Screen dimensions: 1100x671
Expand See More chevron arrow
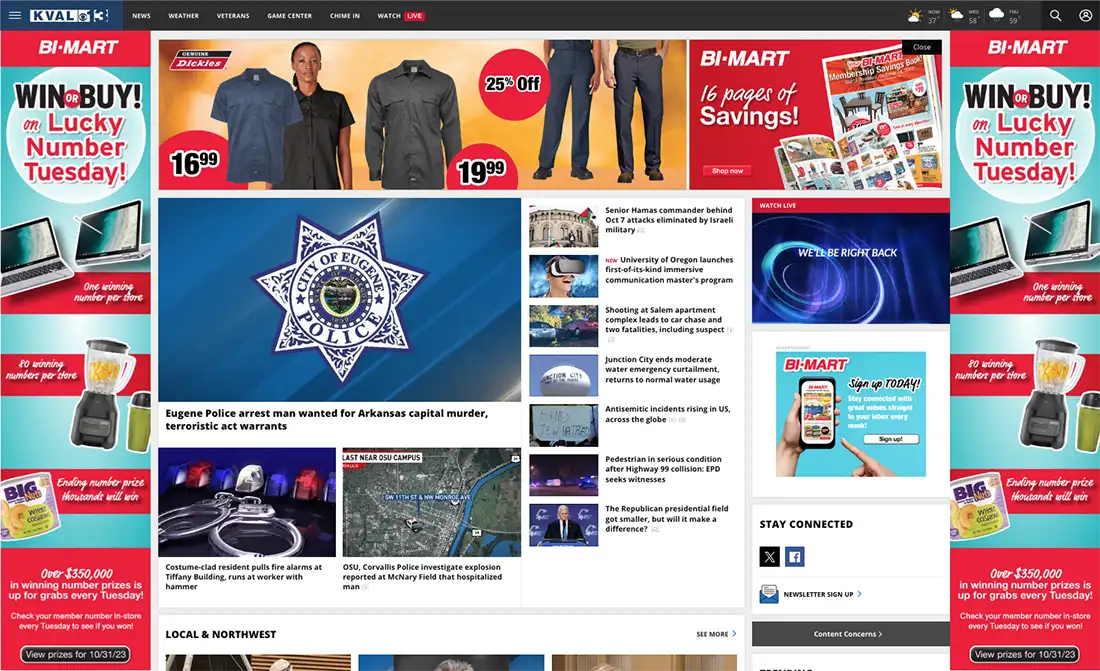735,633
